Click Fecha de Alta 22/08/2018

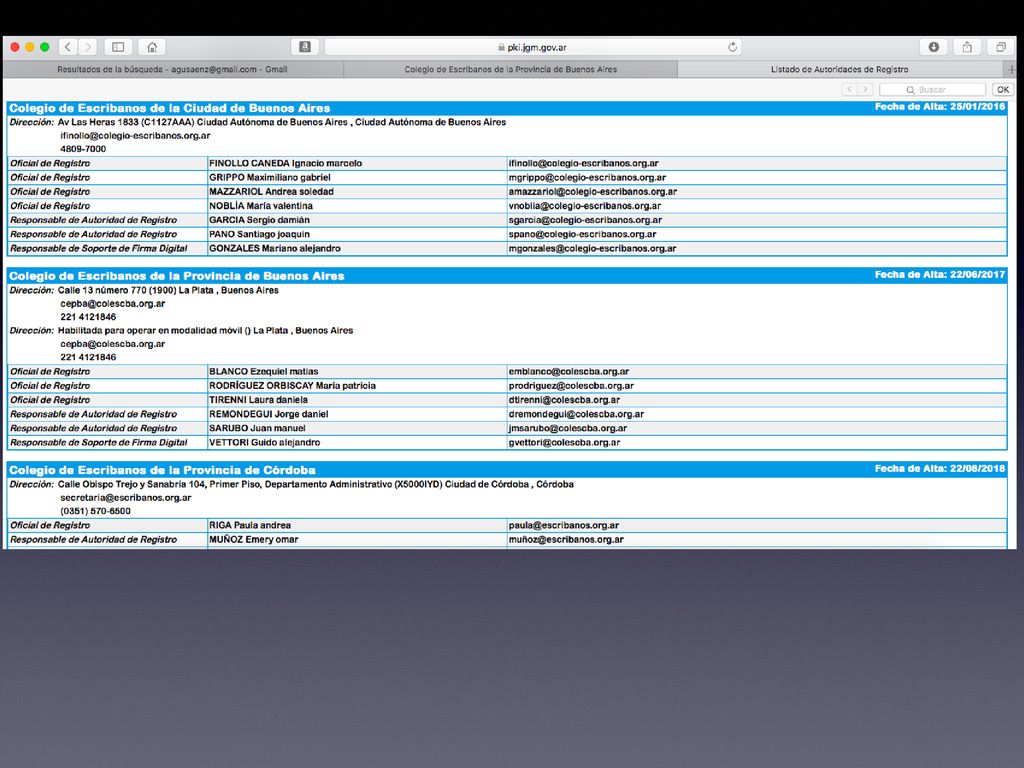[940, 469]
